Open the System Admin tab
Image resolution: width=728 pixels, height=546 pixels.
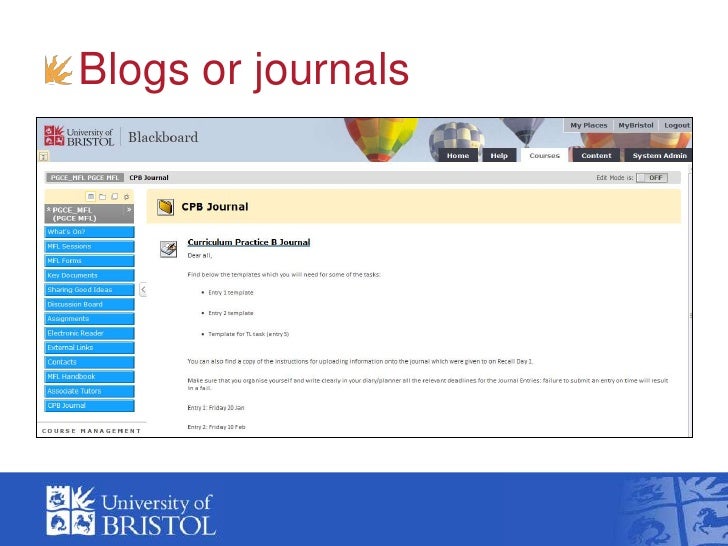pos(659,156)
